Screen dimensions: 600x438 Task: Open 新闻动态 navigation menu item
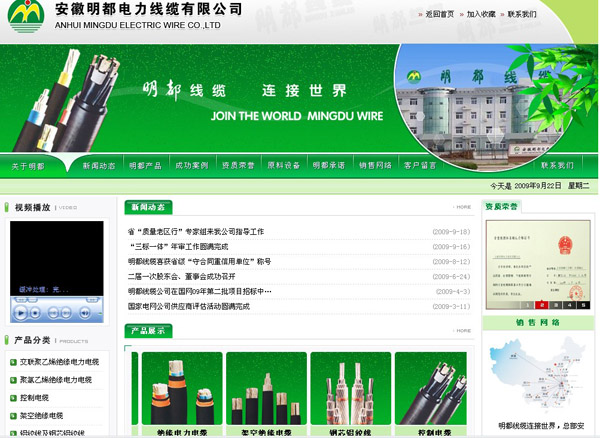point(99,166)
